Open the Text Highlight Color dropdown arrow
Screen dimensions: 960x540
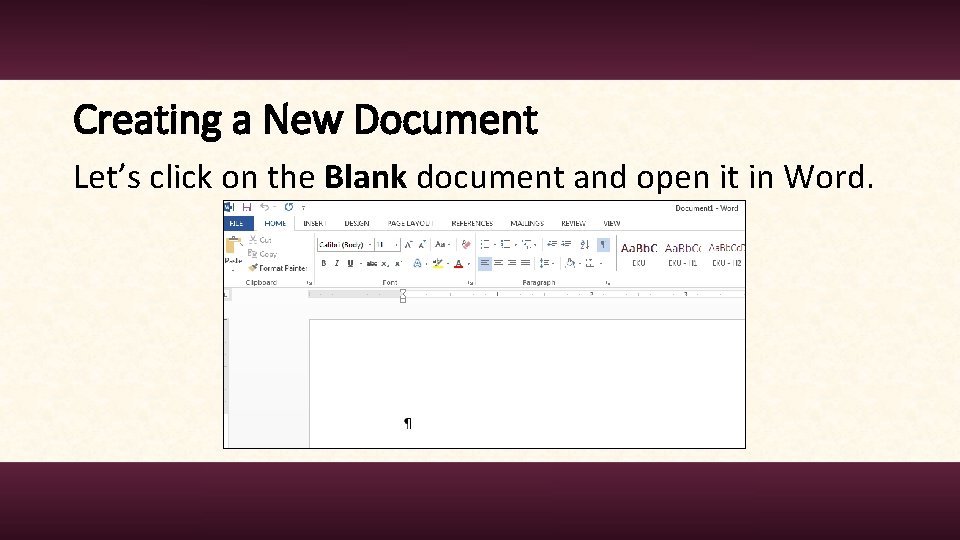(448, 264)
